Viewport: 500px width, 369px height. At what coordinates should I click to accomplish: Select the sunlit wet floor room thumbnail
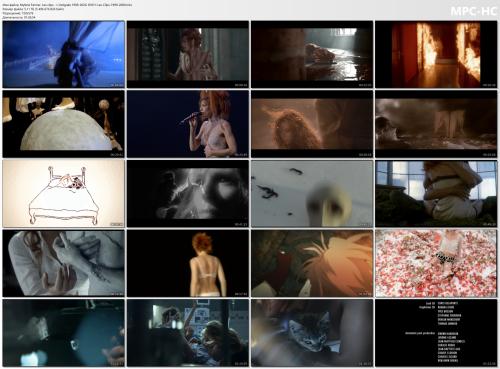point(312,54)
